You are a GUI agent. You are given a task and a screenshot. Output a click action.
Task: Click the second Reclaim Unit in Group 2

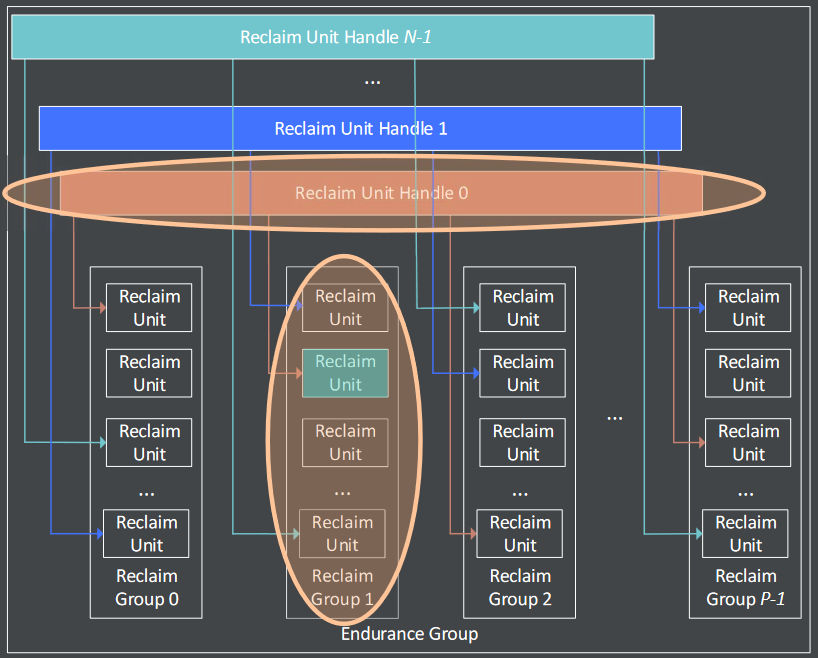click(522, 373)
